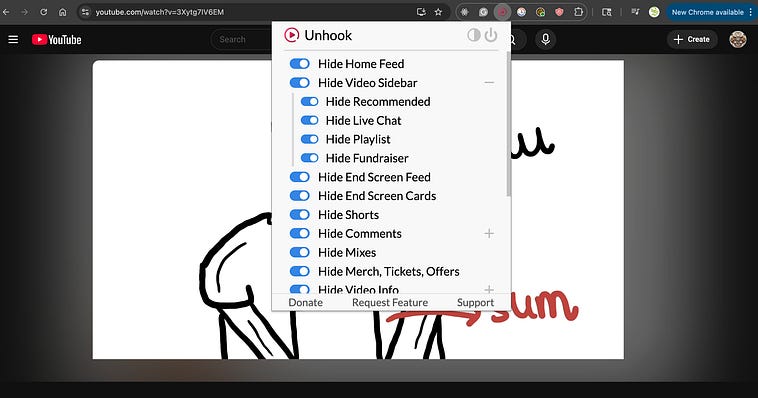Screen dimensions: 758x398
Task: Toggle Hide Mixes switch
Action: (300, 252)
